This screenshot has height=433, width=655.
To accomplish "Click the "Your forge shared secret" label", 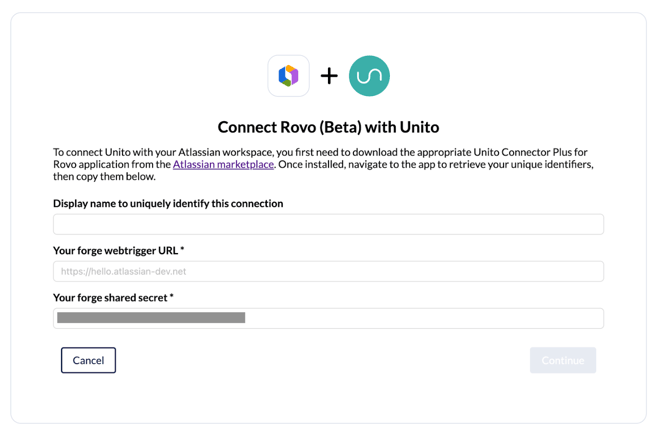I will pos(110,297).
